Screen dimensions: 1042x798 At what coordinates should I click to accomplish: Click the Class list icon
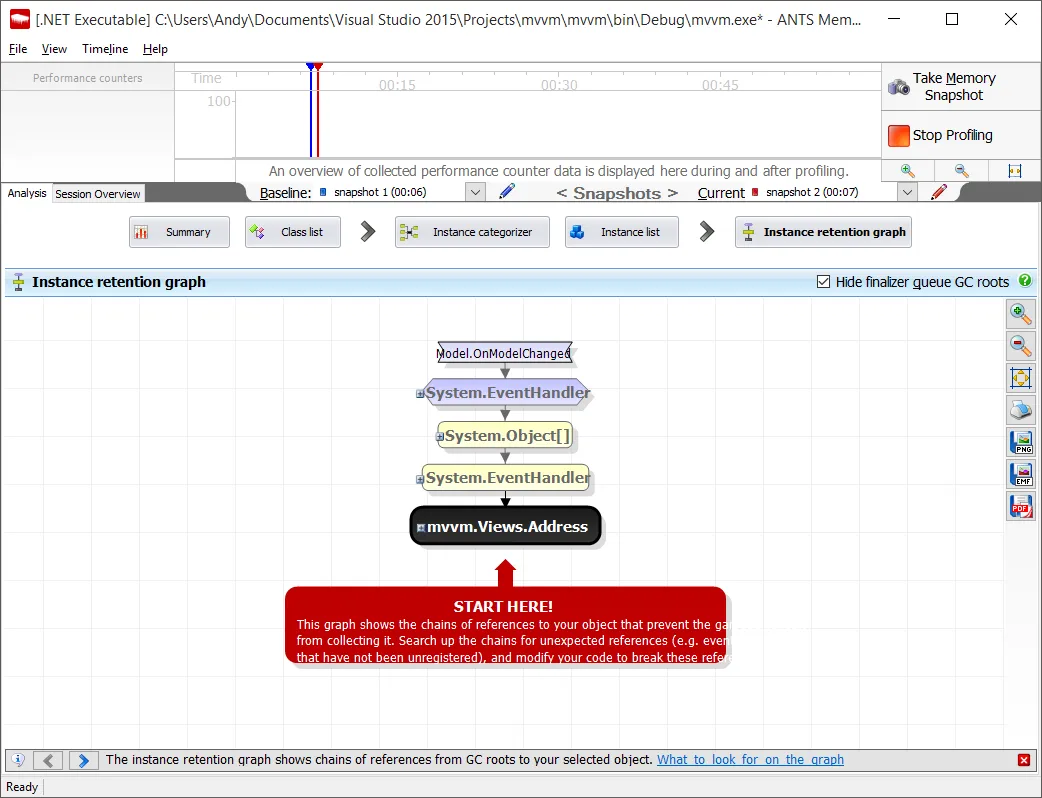(x=257, y=232)
